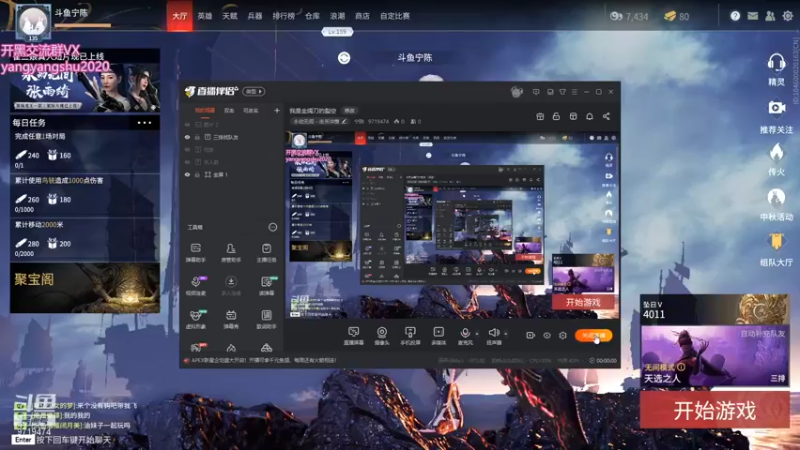Open the gift box icon in the stream header

pyautogui.click(x=540, y=116)
